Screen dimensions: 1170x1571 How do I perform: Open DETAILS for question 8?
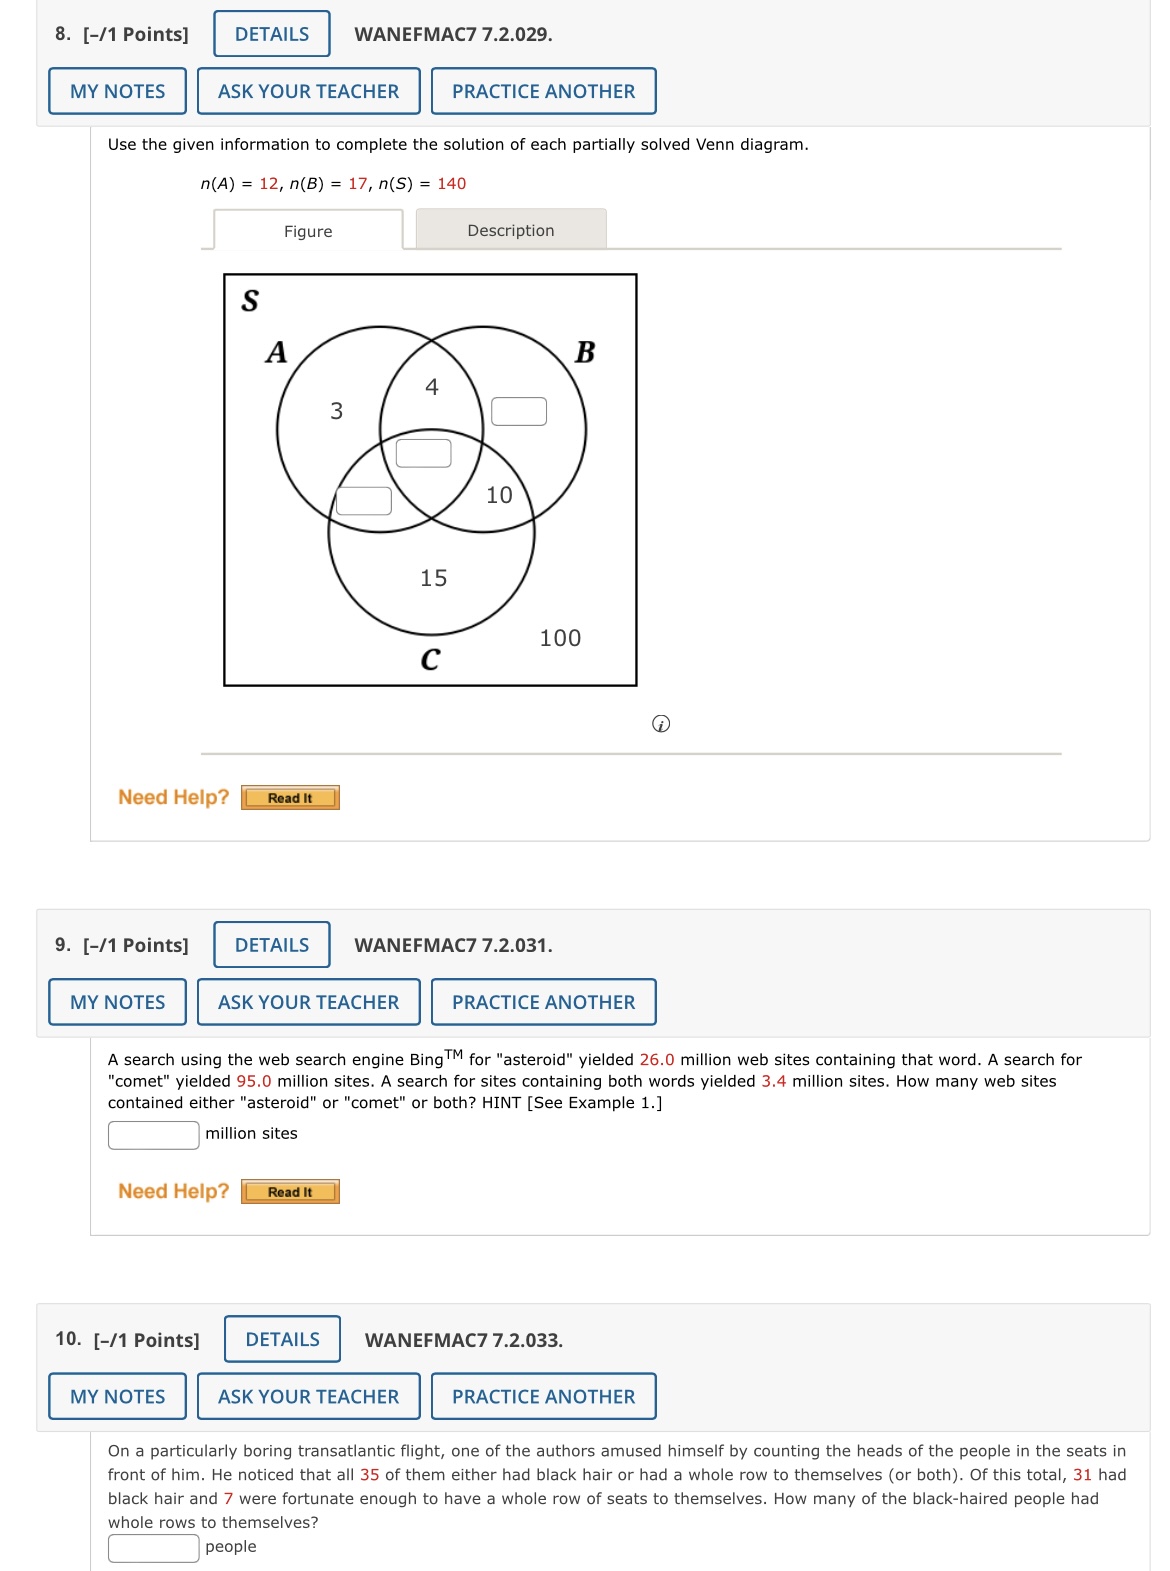tap(270, 33)
